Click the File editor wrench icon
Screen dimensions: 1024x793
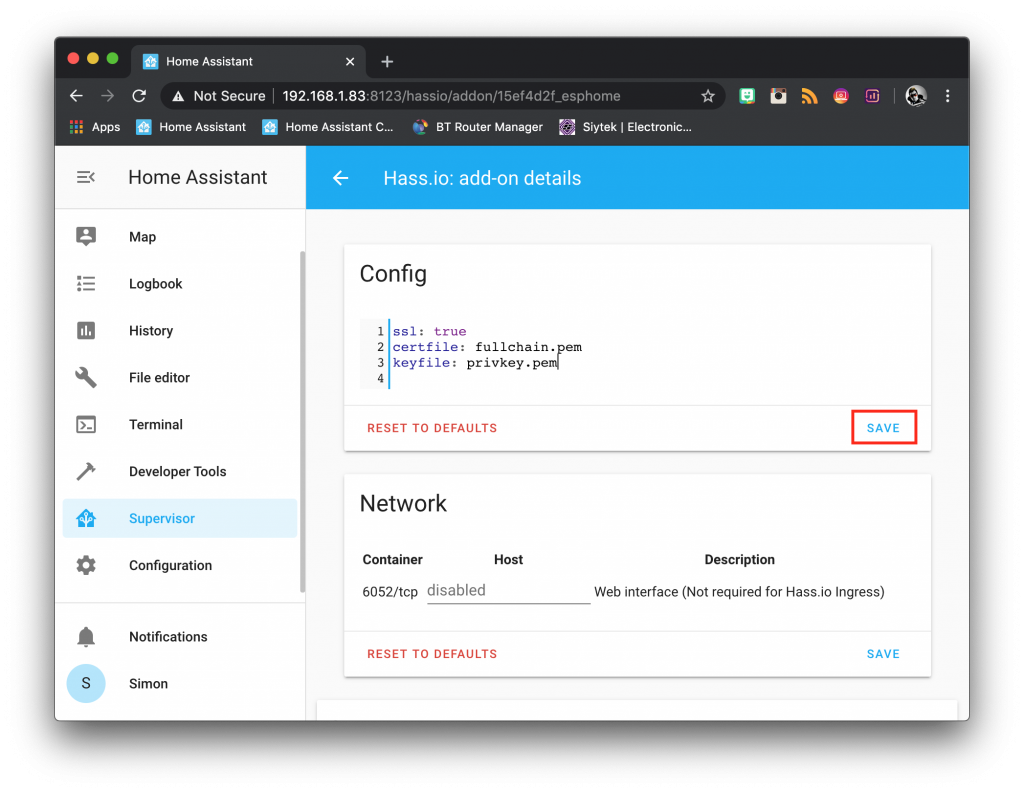pyautogui.click(x=86, y=378)
